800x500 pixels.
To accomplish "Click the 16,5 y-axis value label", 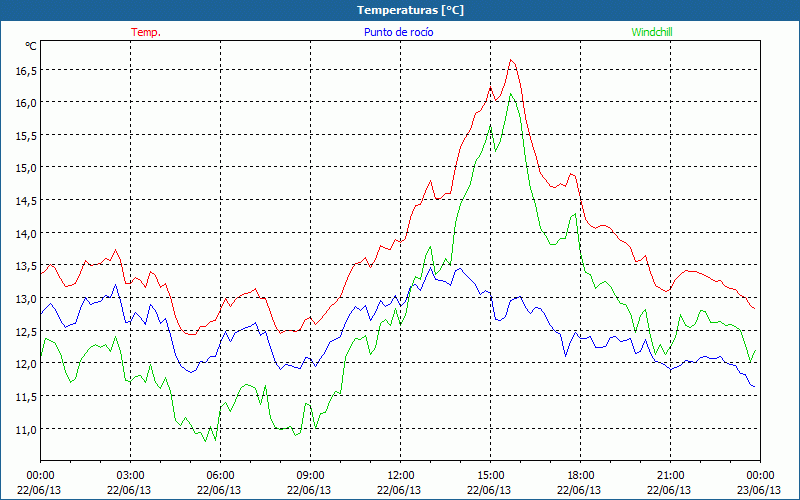I will [x=24, y=71].
